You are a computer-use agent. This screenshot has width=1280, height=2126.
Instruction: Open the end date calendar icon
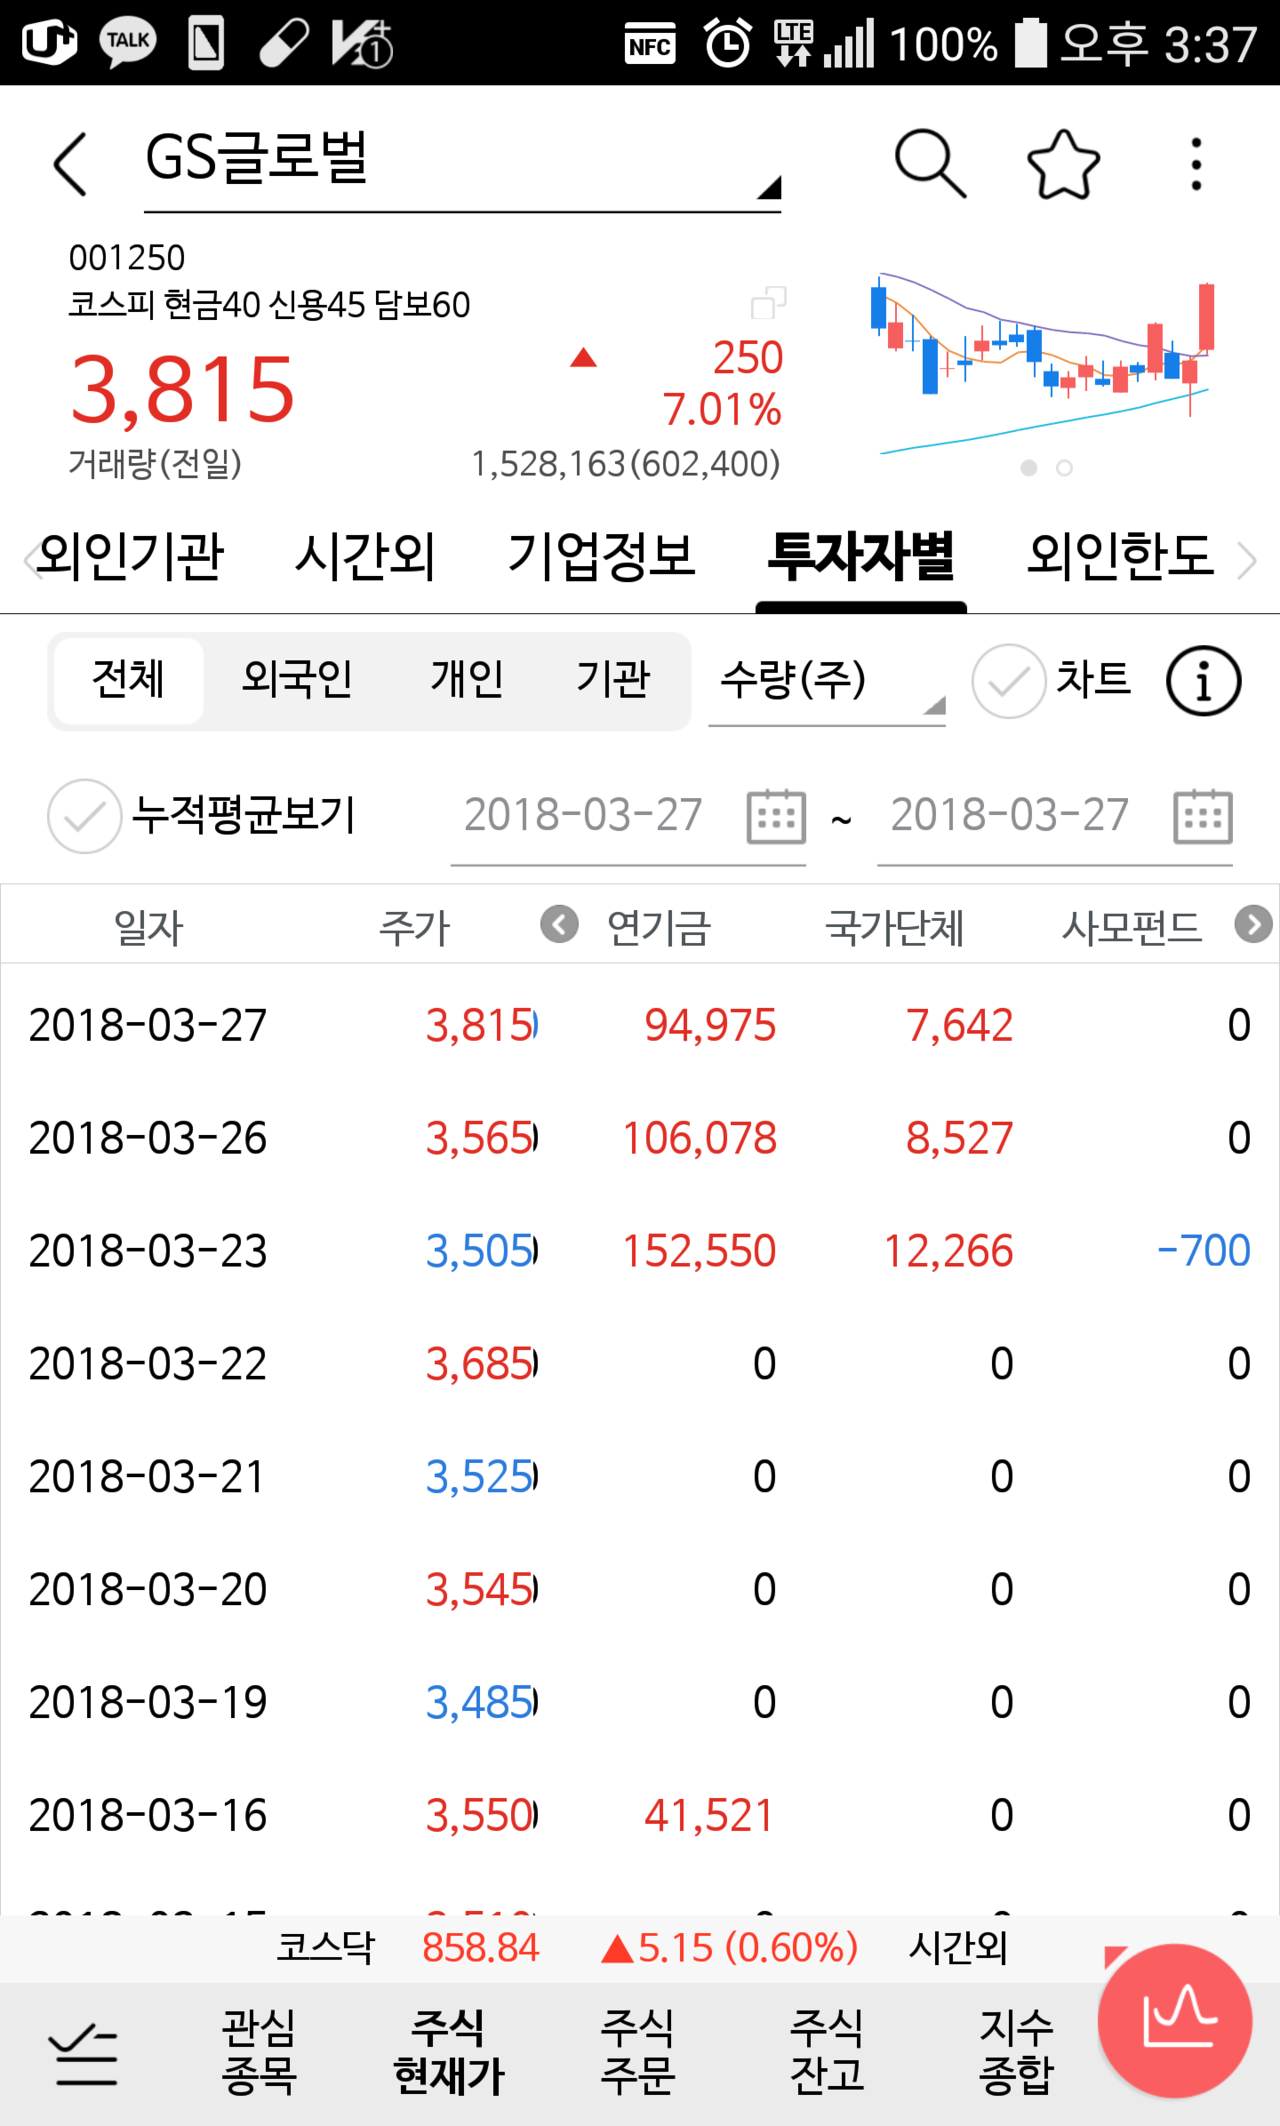[1202, 816]
